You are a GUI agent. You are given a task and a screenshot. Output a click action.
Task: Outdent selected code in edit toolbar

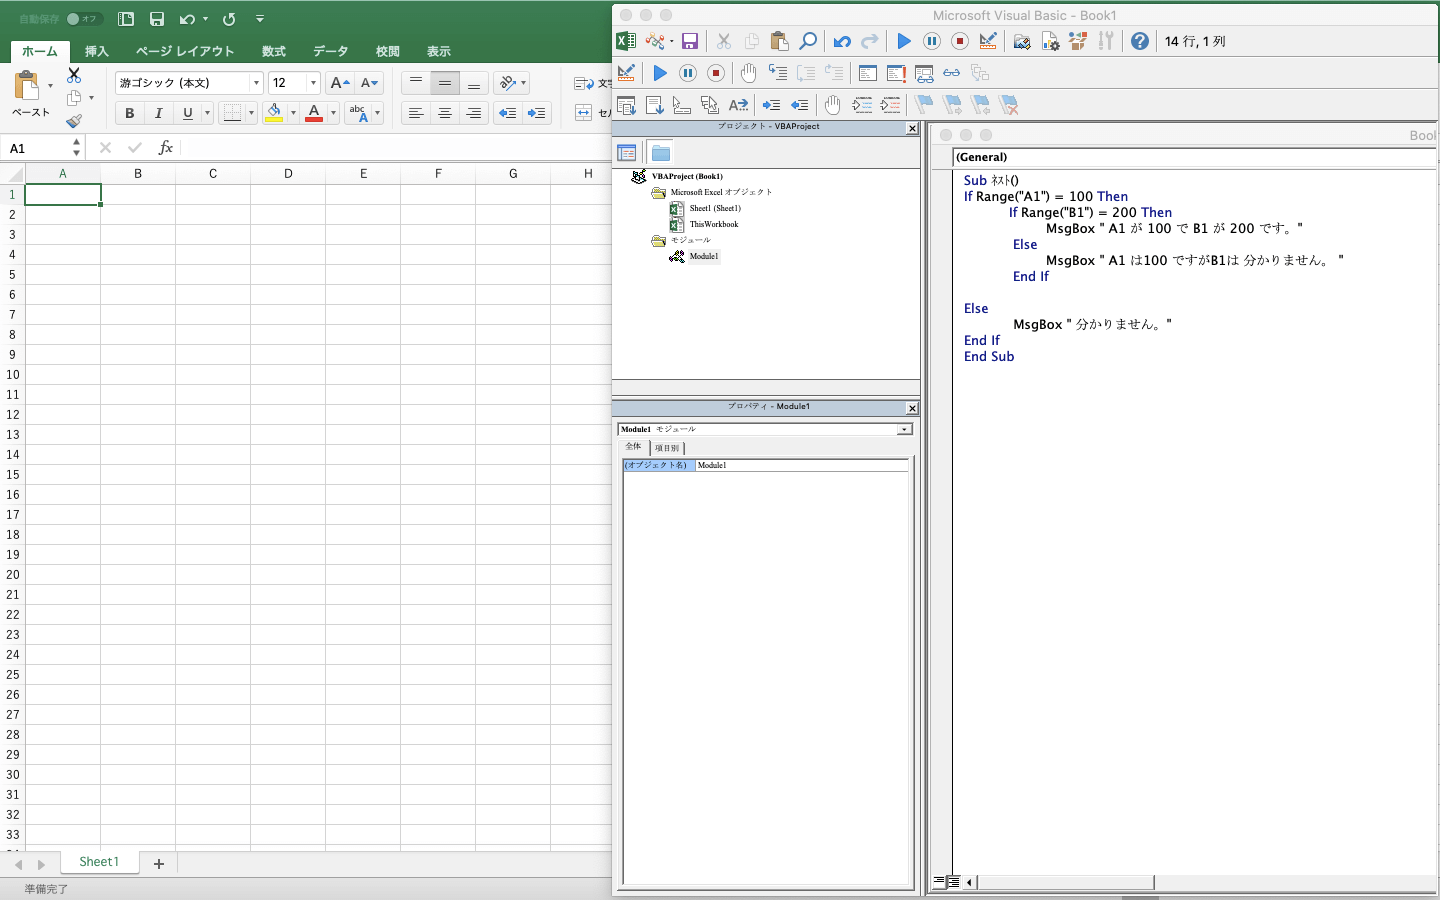point(799,105)
